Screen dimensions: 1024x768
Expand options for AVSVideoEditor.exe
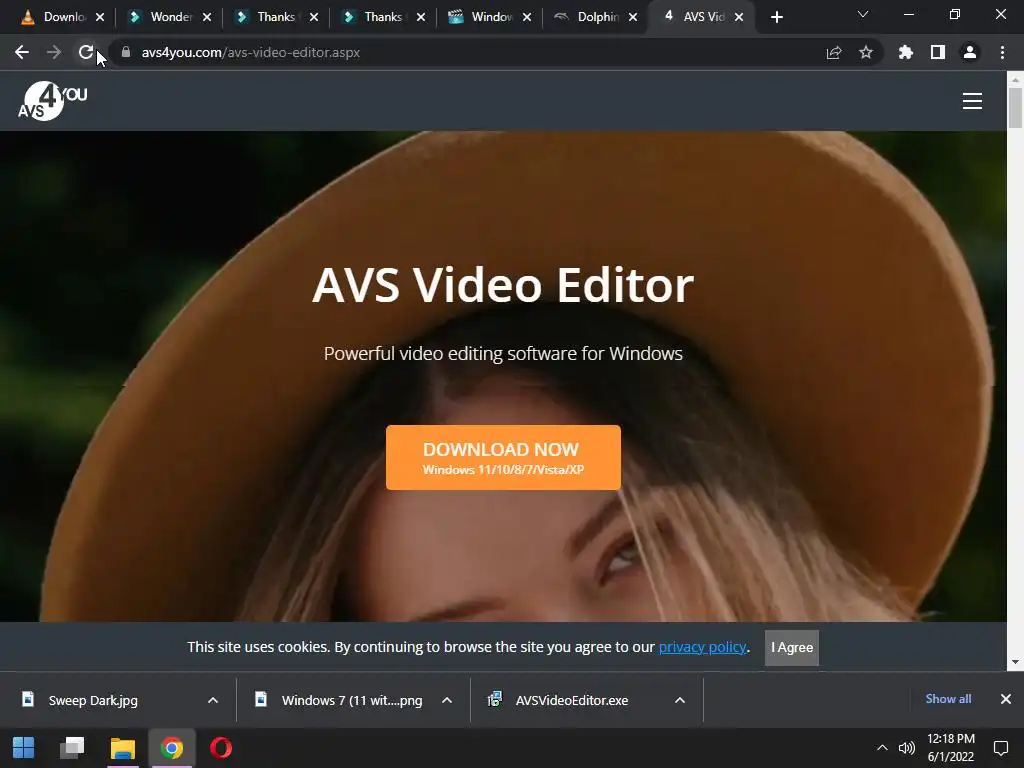click(680, 700)
